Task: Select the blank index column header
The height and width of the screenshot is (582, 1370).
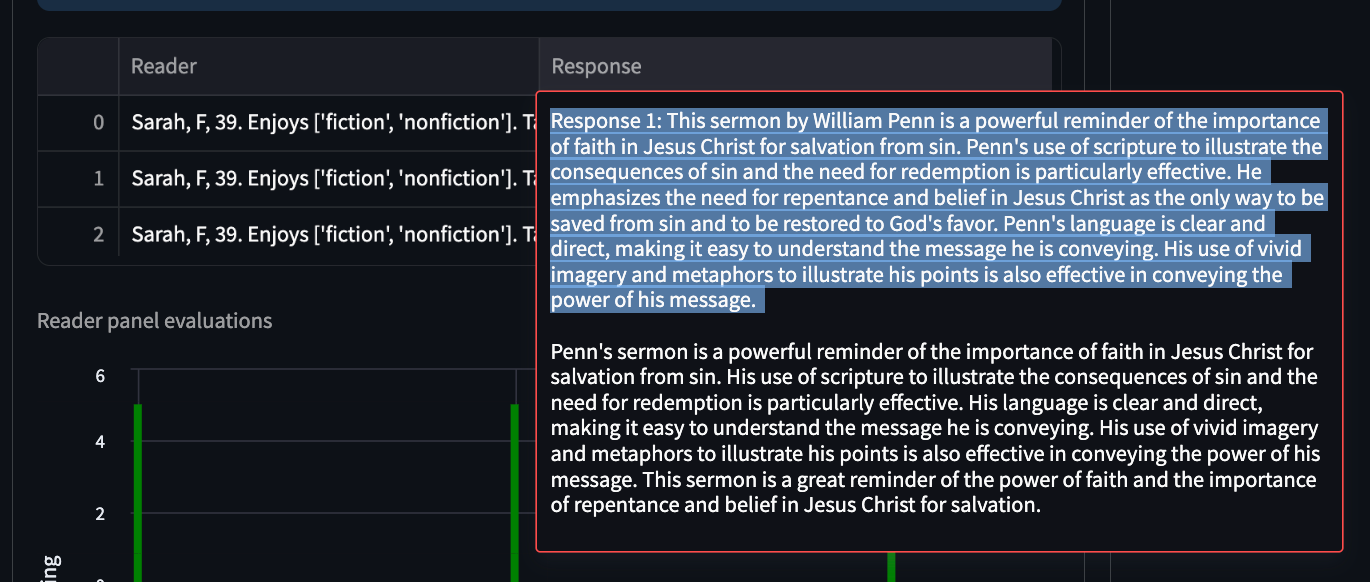Action: pos(78,67)
